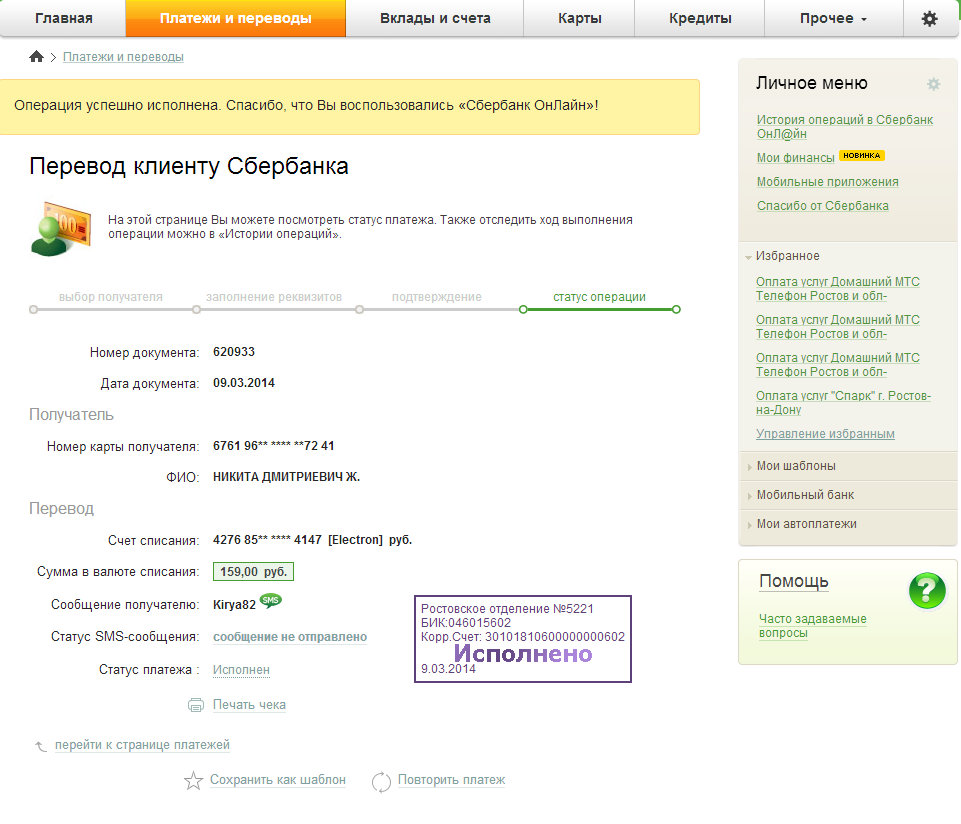Click the printer icon near Печать чека
Screen dimensions: 961x824
[196, 705]
